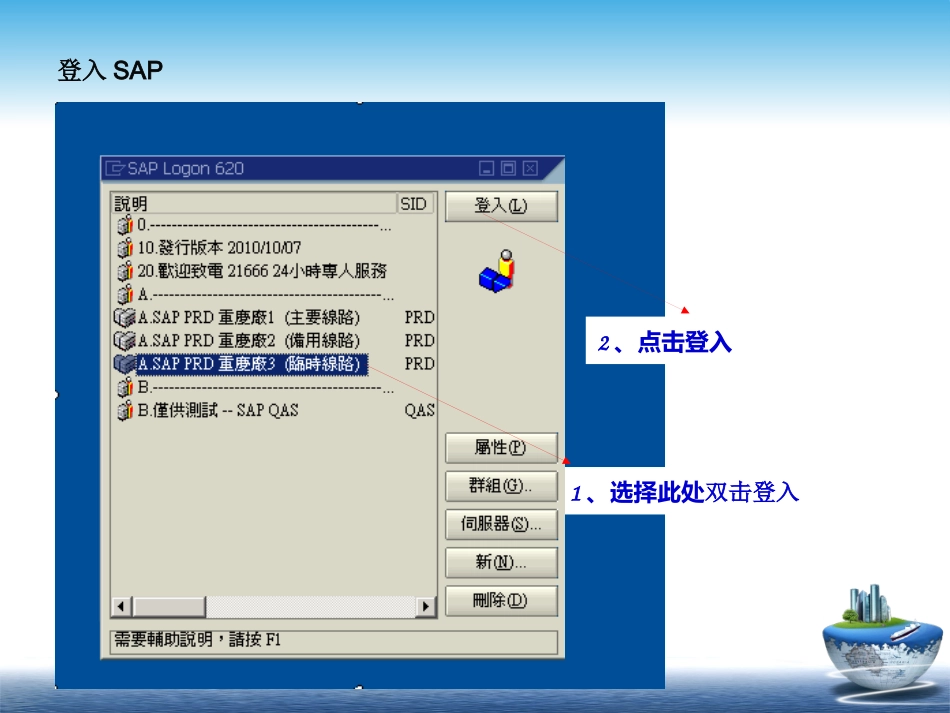The height and width of the screenshot is (713, 950).
Task: Select the 0.------ separator entry
Action: (264, 225)
